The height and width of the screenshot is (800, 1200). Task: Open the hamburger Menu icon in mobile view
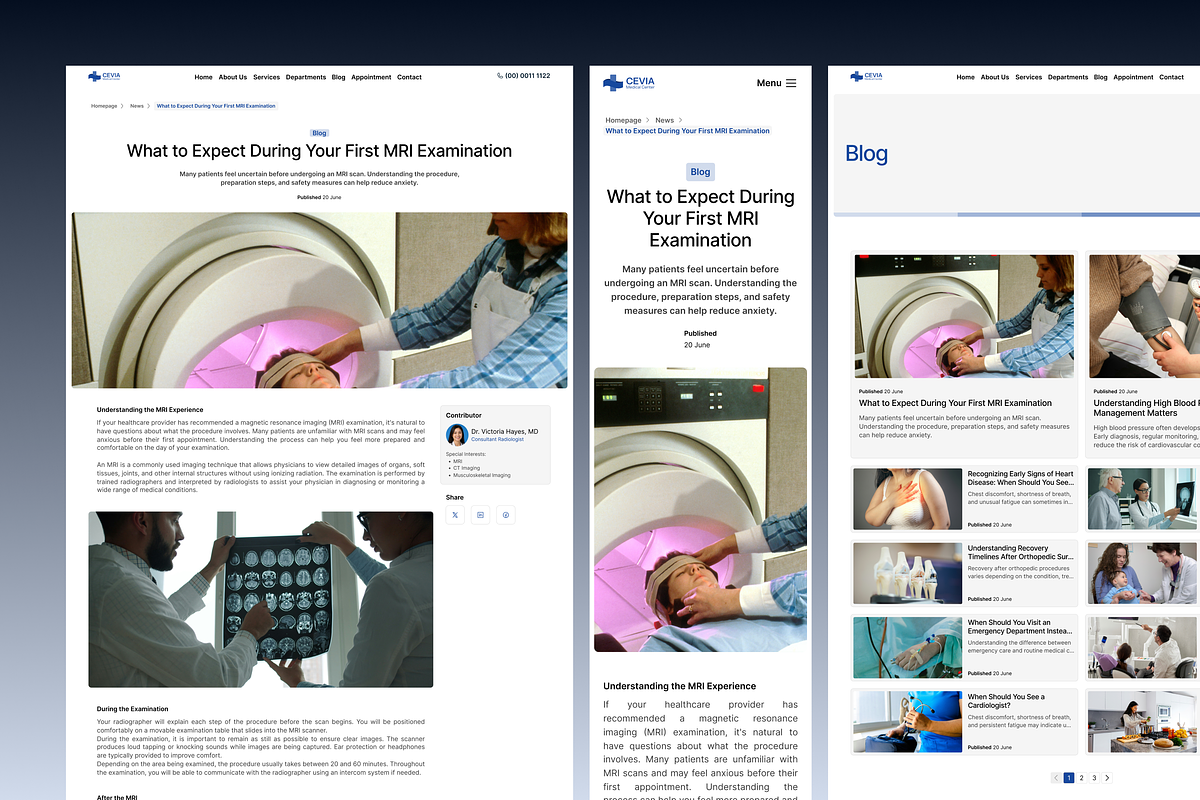pyautogui.click(x=791, y=83)
